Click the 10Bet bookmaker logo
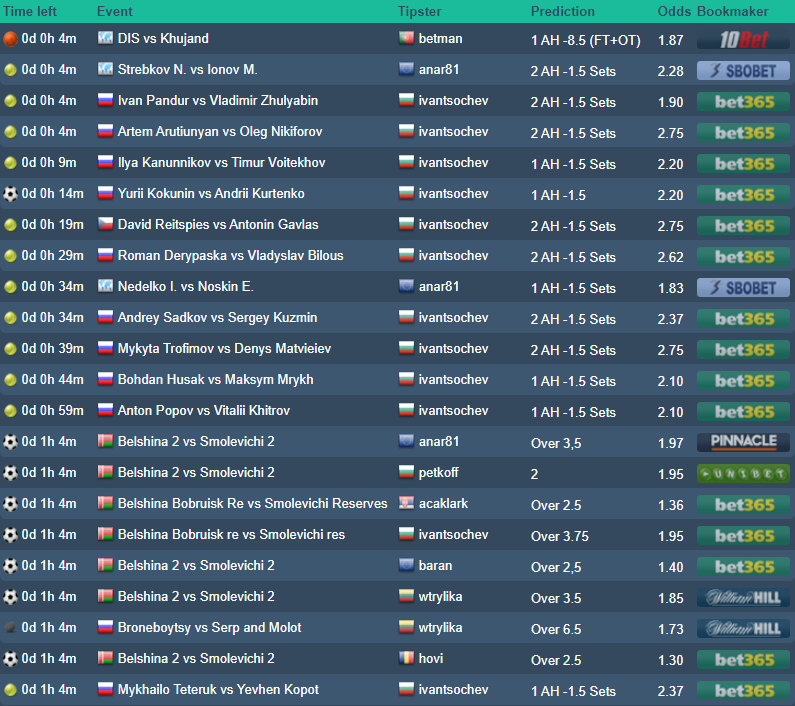 pyautogui.click(x=743, y=40)
